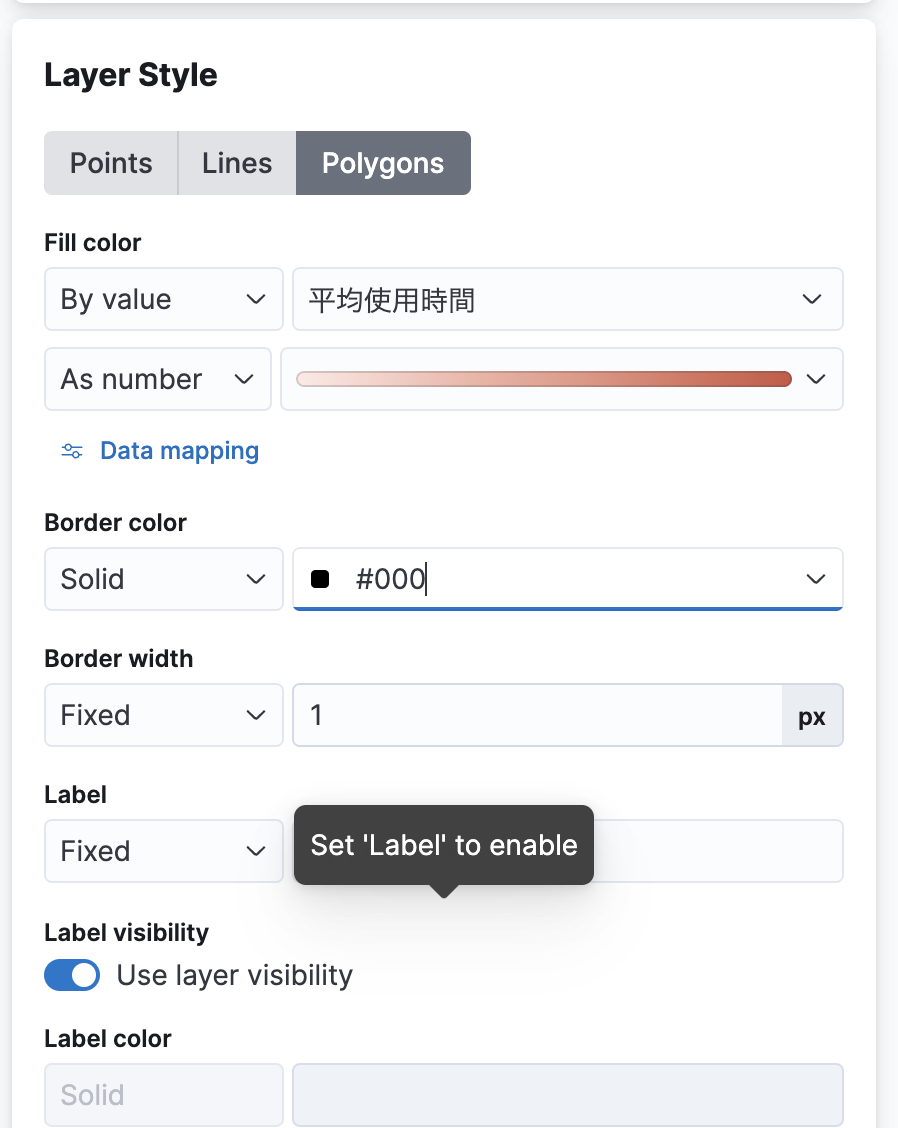The width and height of the screenshot is (898, 1128).
Task: Open the Fill color By value dropdown
Action: (x=164, y=299)
